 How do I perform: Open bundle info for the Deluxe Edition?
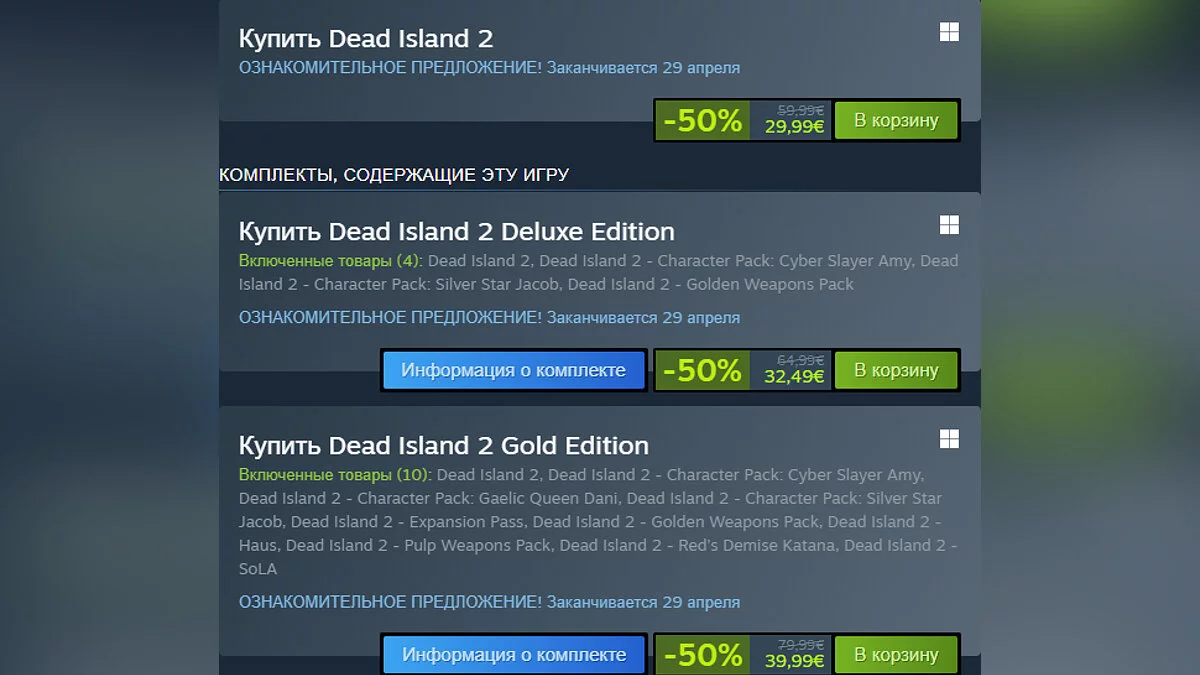click(513, 370)
